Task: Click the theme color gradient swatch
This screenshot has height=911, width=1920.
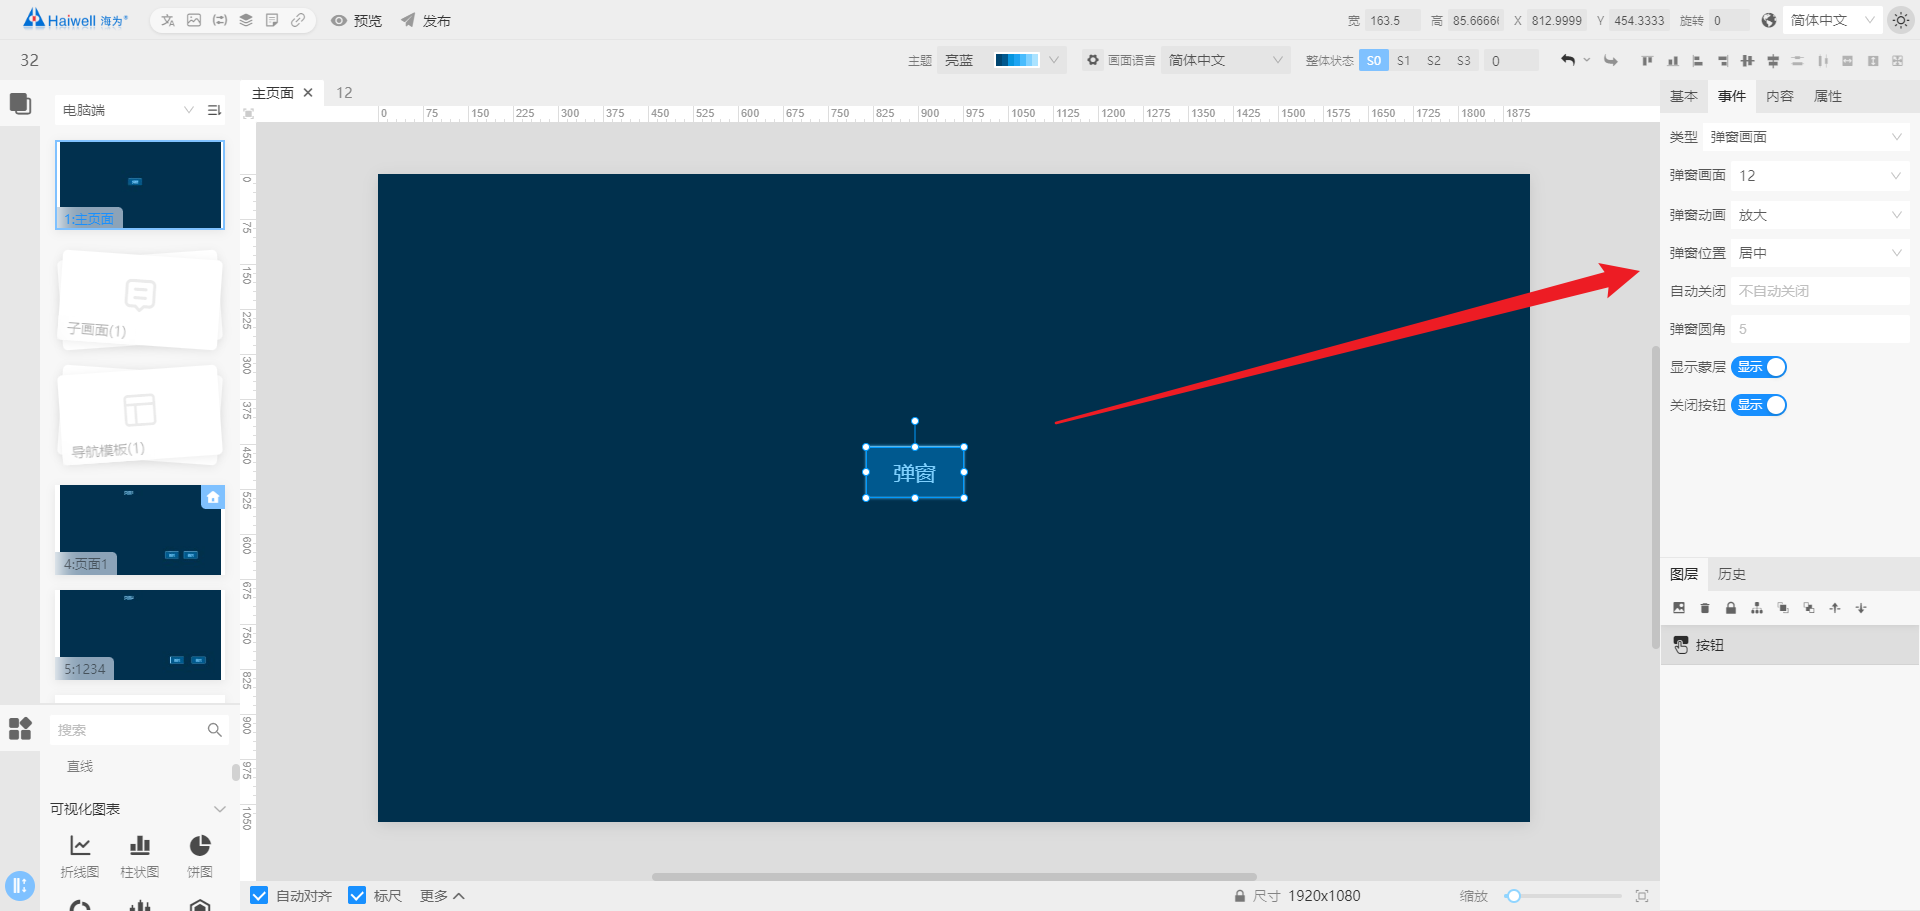Action: 1017,60
